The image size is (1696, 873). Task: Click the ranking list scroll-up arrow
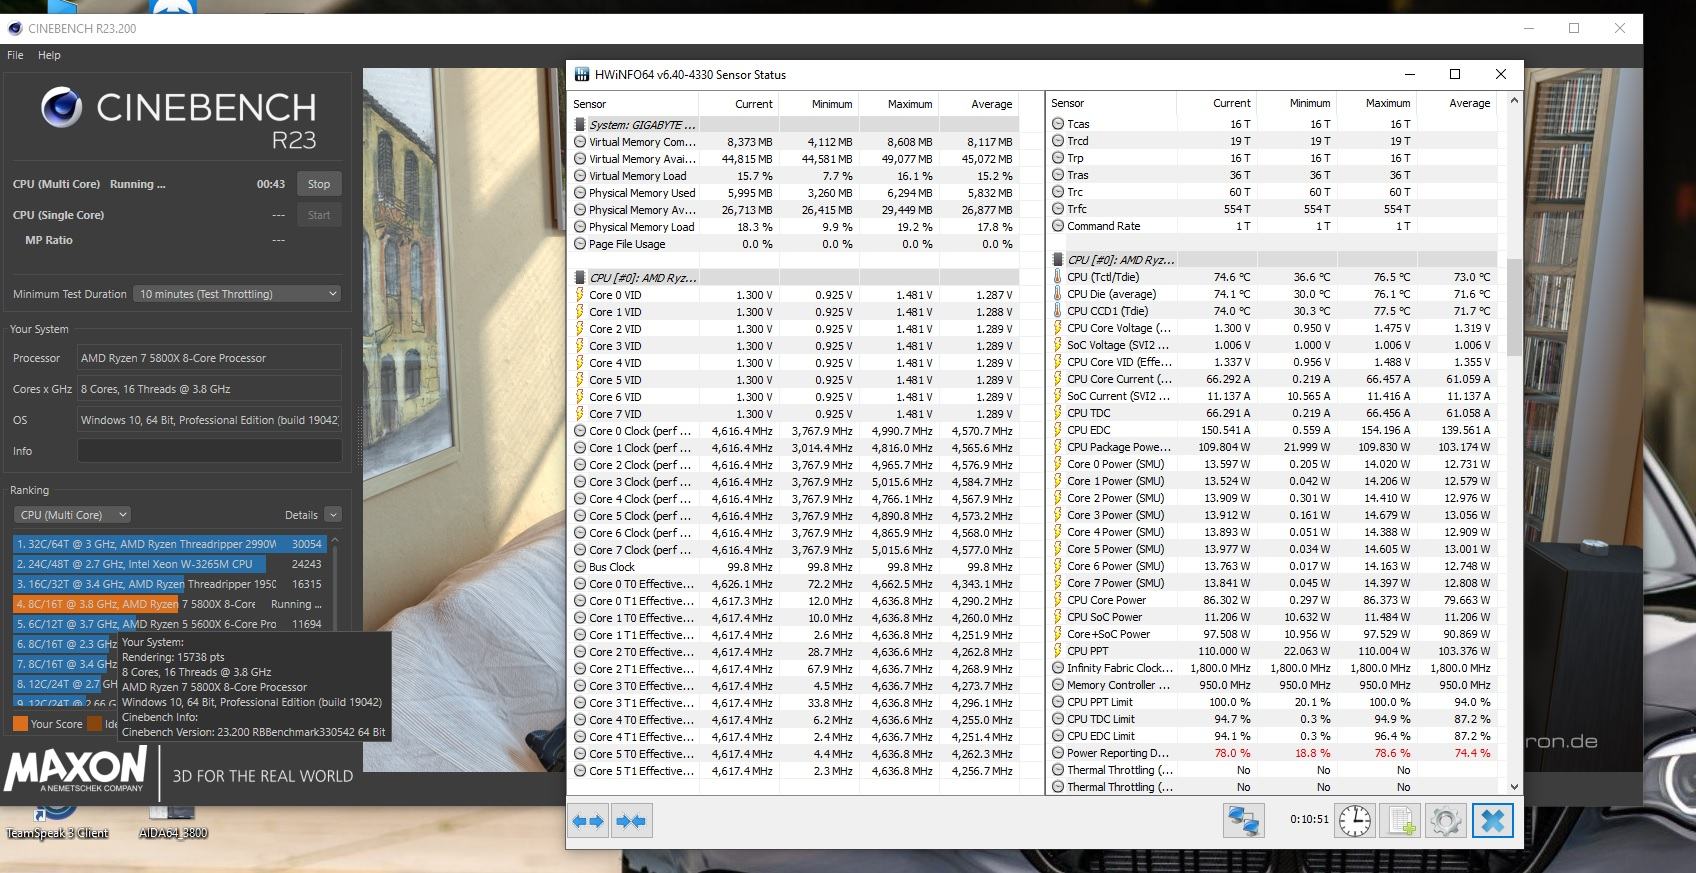tap(335, 541)
